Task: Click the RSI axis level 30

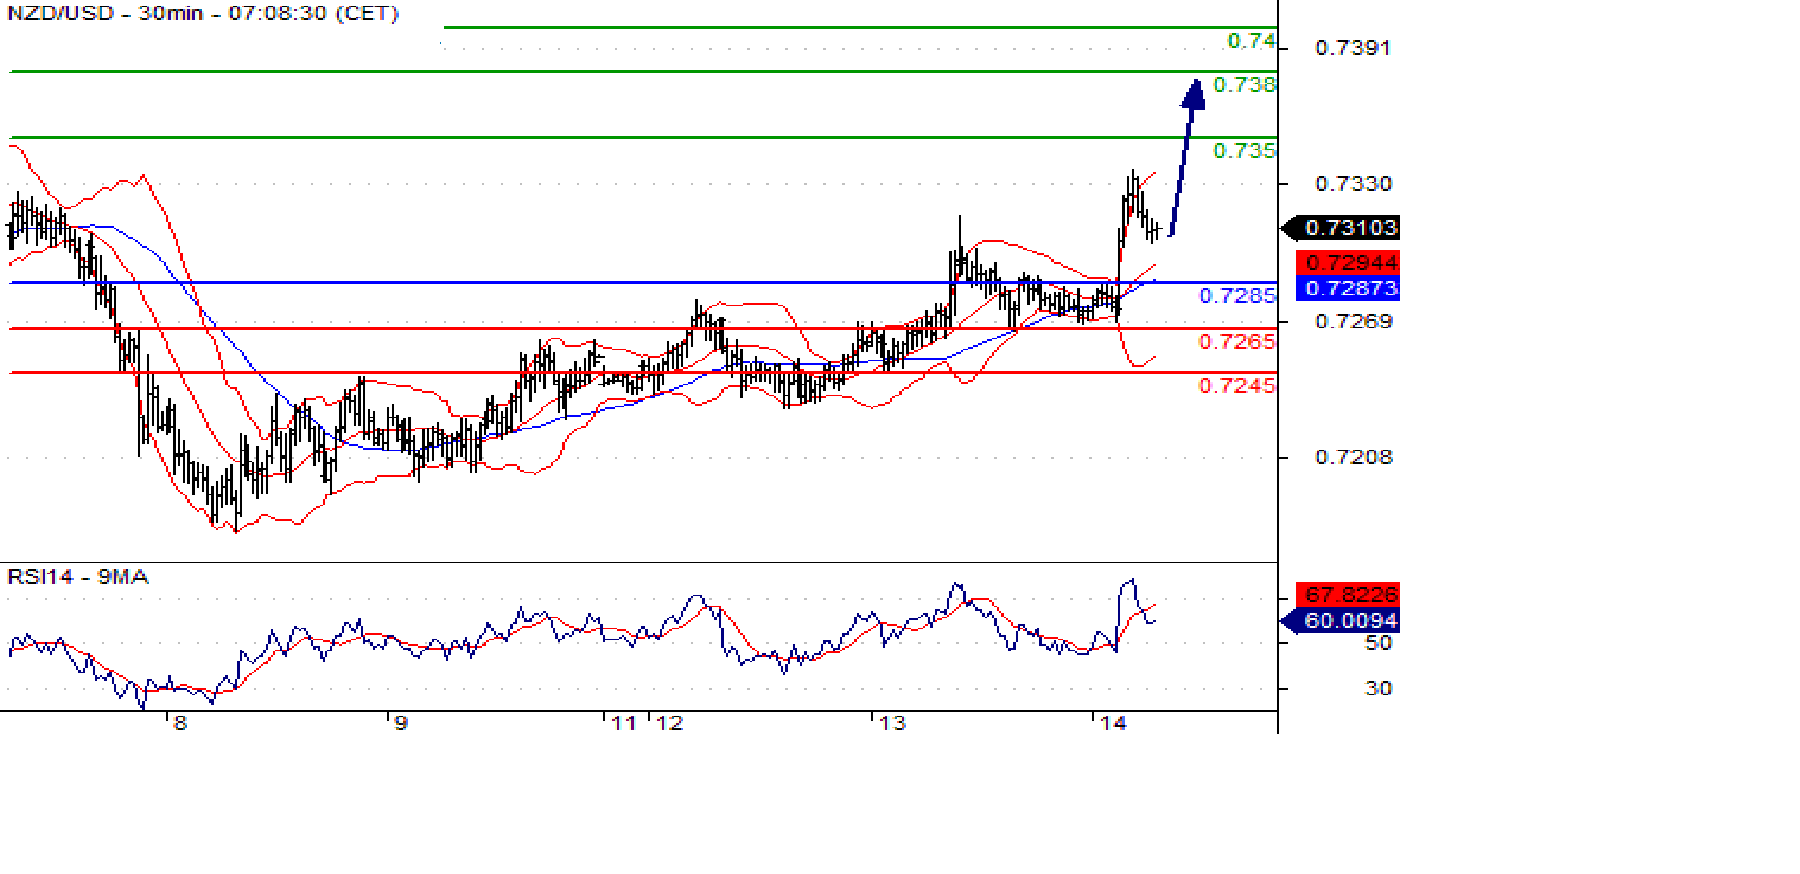Action: (1379, 689)
